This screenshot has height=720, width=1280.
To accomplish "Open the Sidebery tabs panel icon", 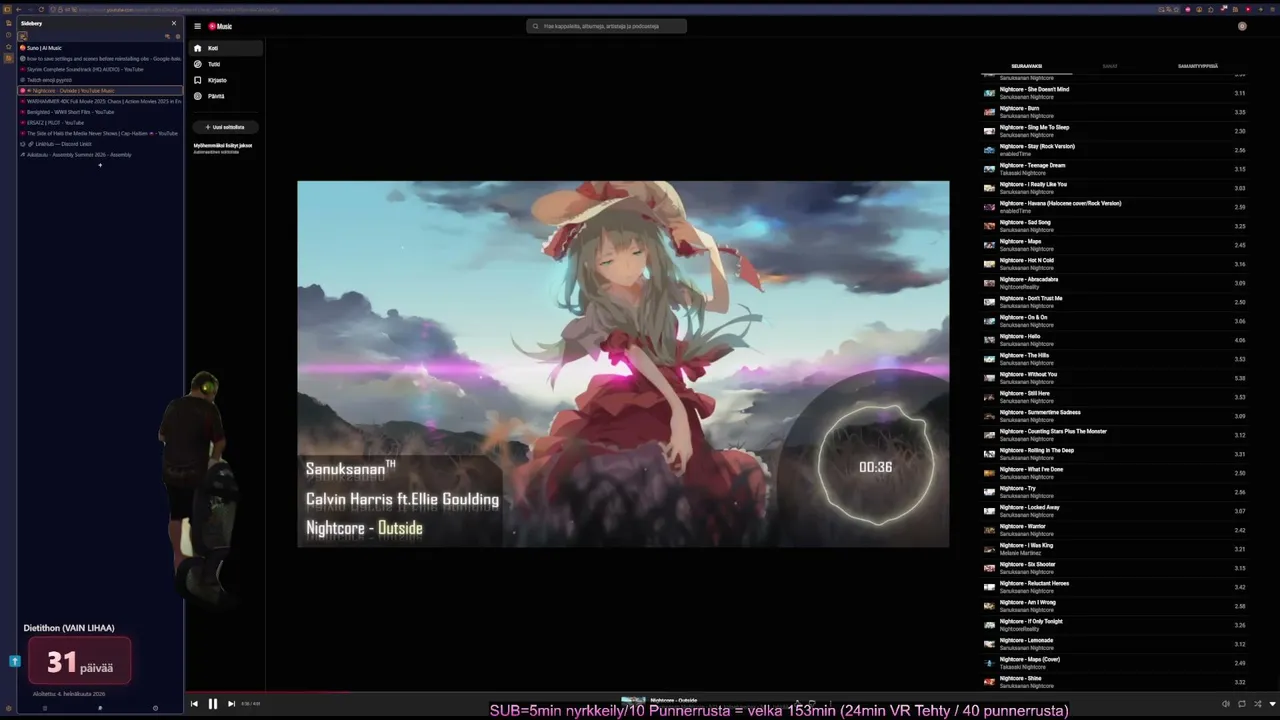I will [x=22, y=36].
